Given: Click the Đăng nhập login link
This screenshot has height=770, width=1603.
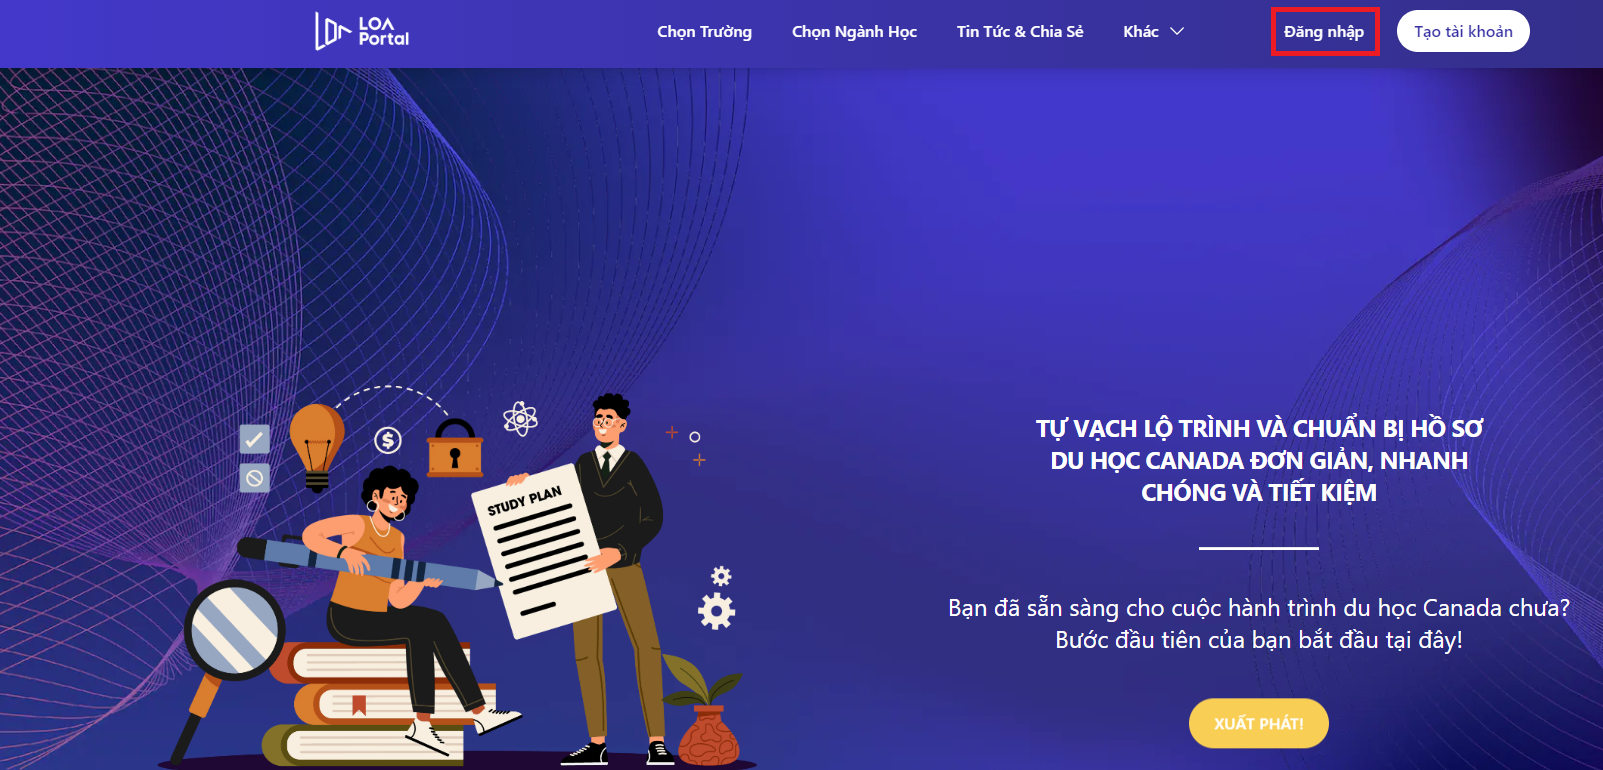Looking at the screenshot, I should (1324, 31).
